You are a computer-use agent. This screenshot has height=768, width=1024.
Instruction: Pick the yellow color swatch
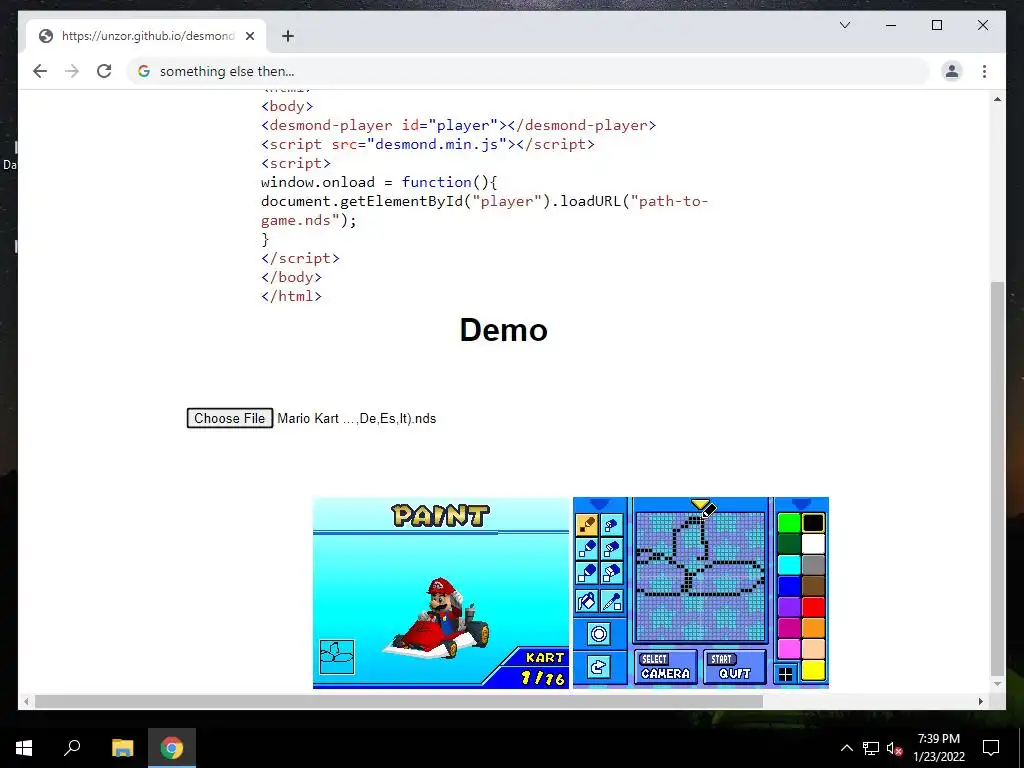(813, 670)
